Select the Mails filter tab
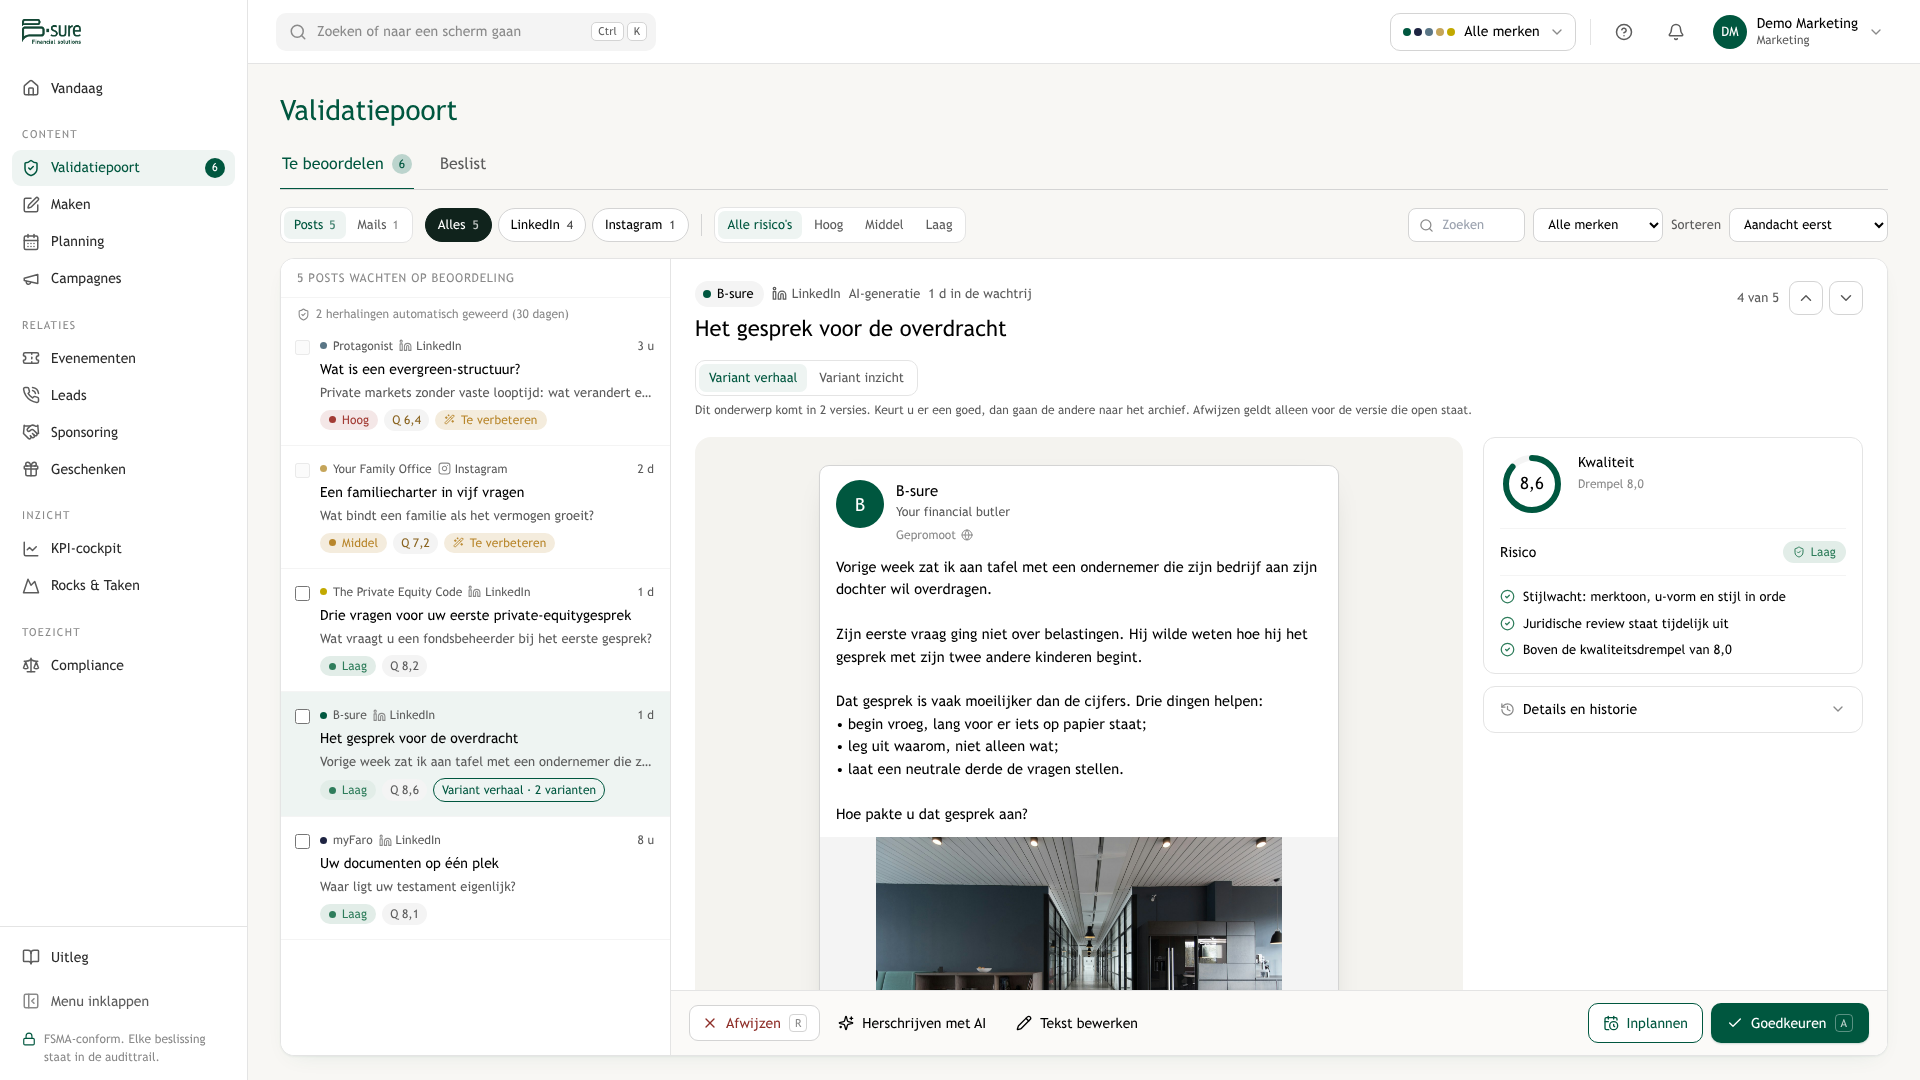 pos(378,225)
